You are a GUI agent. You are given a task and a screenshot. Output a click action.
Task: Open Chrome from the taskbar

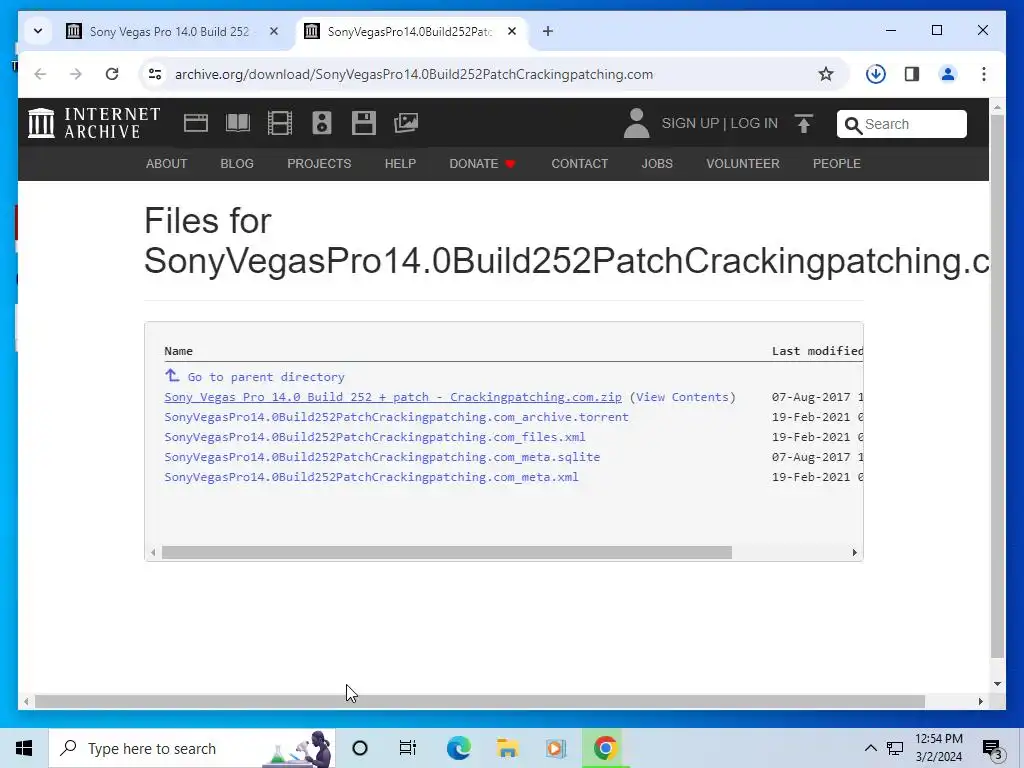(605, 748)
